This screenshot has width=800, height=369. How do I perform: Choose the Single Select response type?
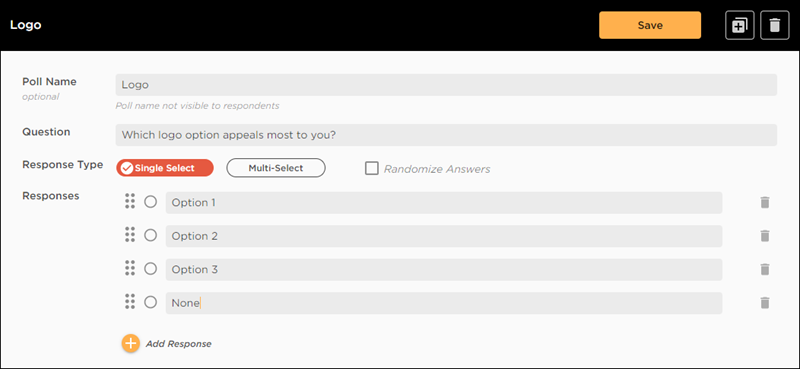pyautogui.click(x=165, y=168)
